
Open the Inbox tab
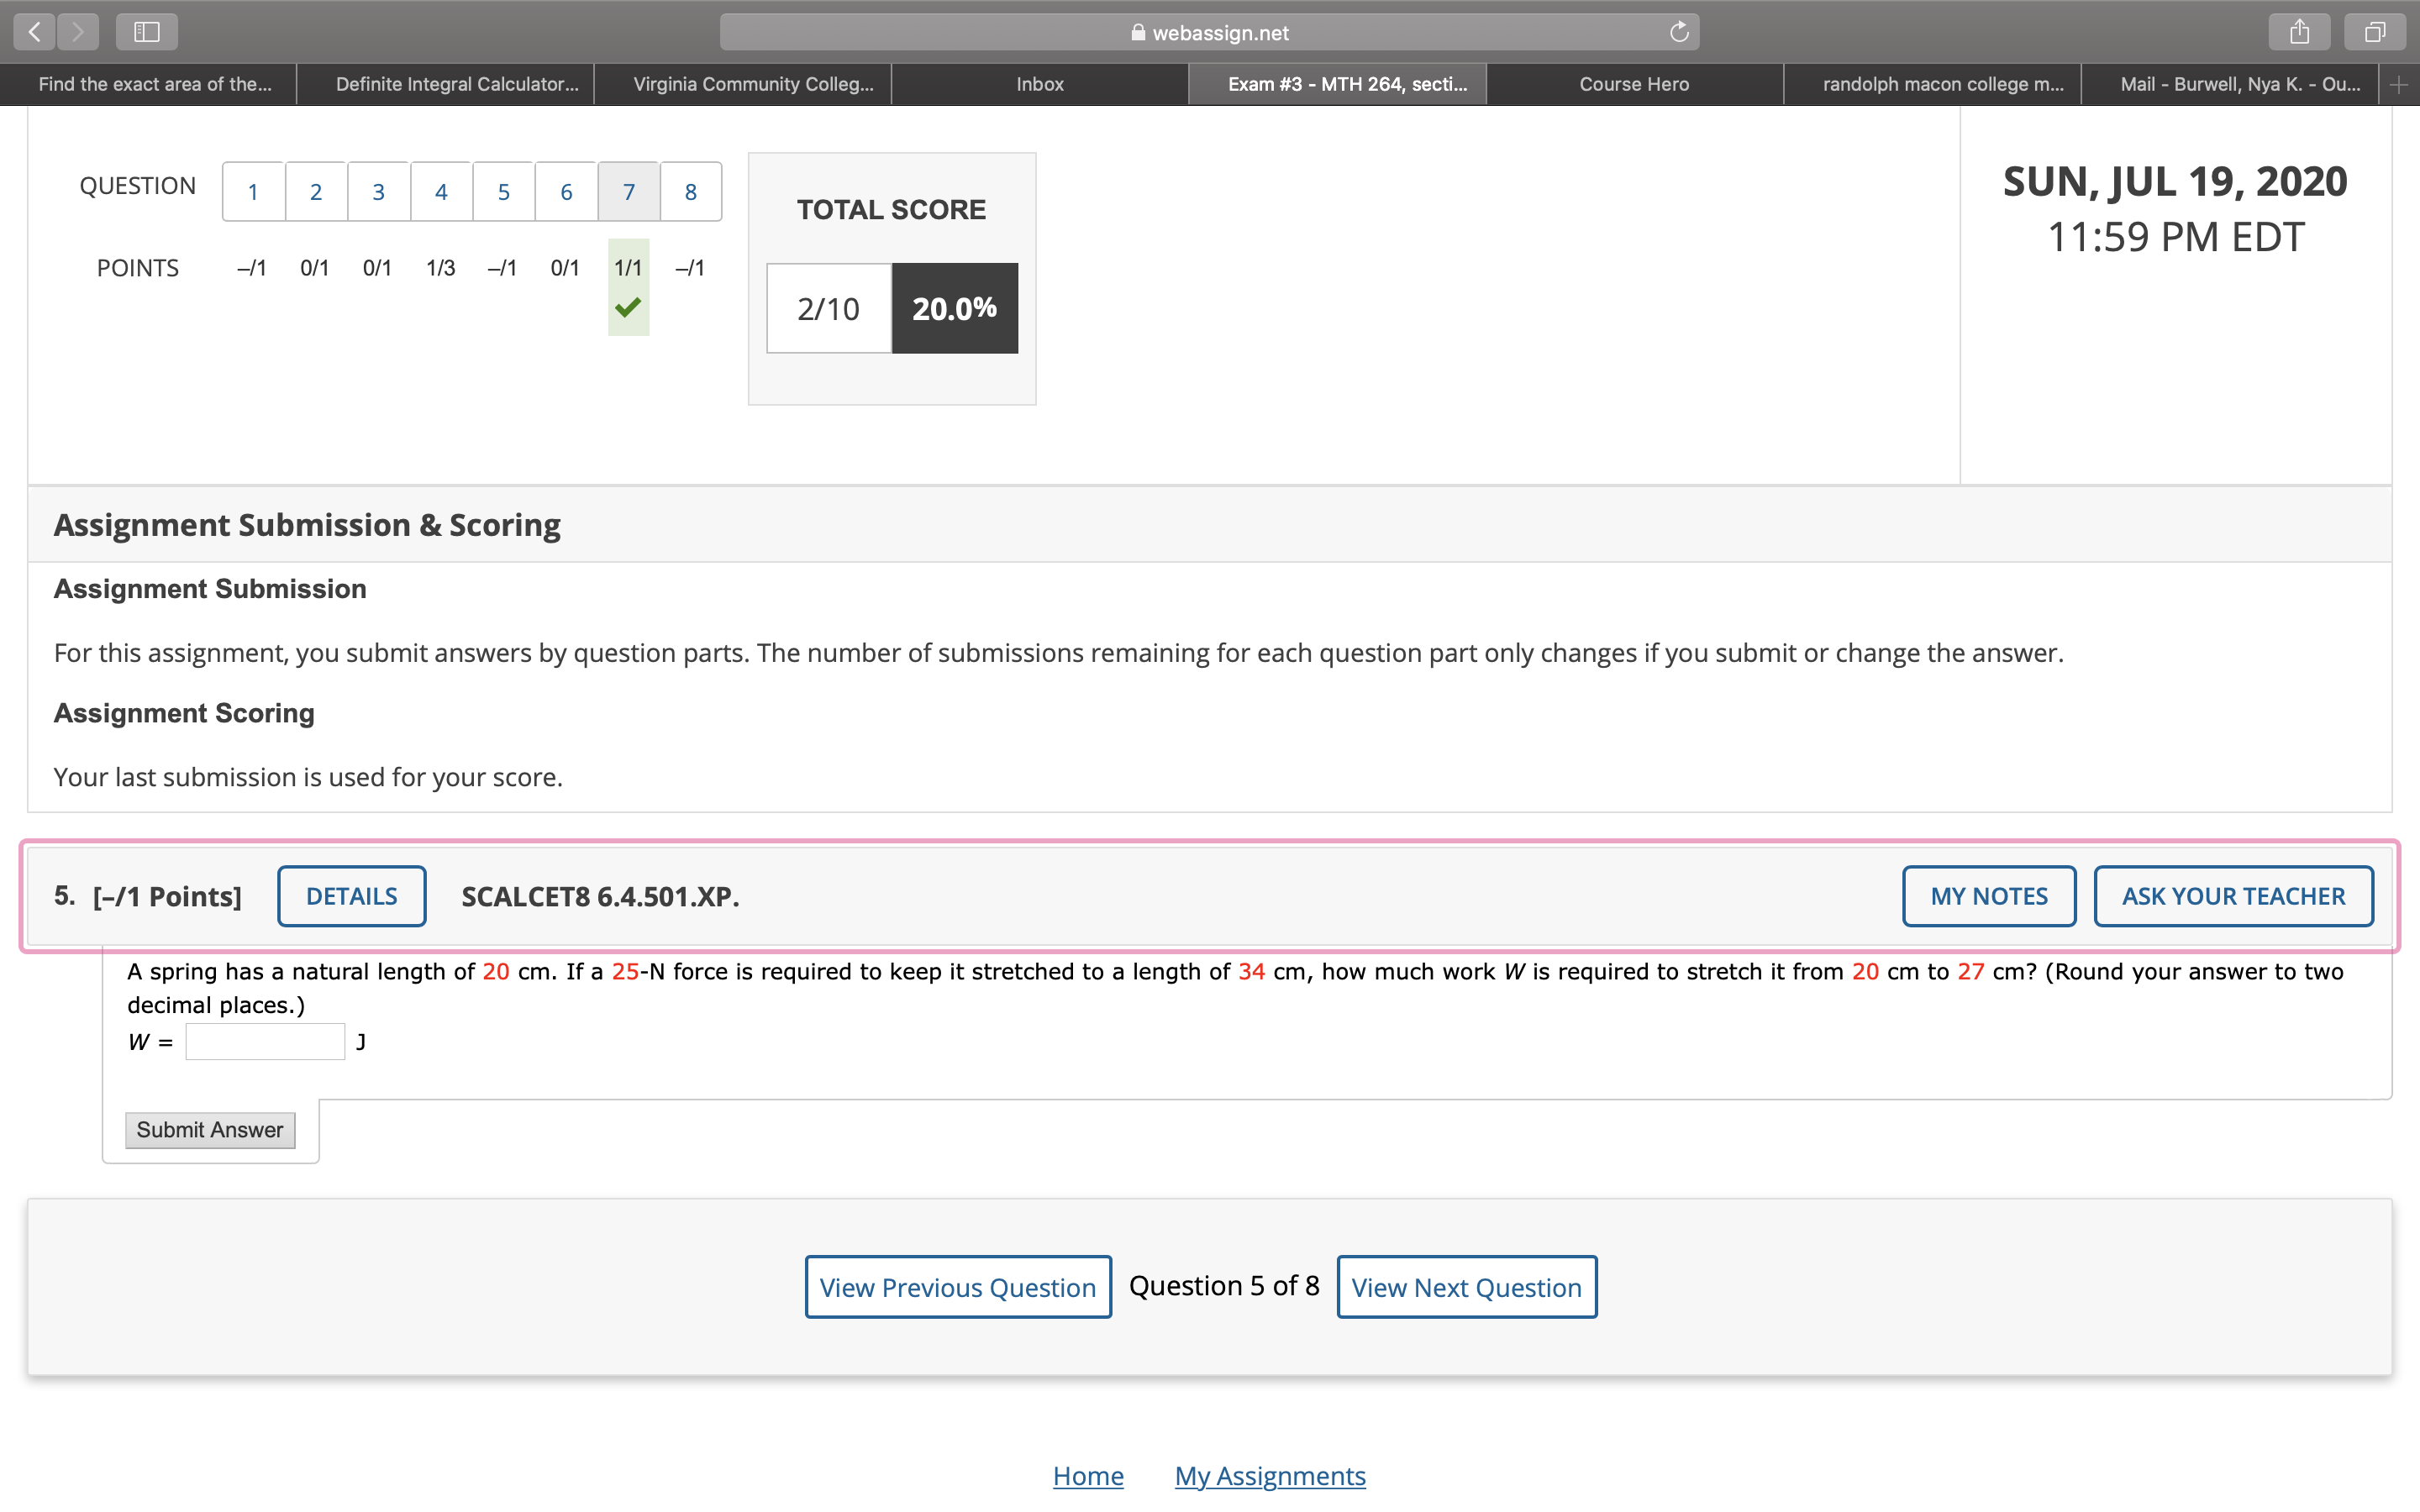click(1039, 85)
